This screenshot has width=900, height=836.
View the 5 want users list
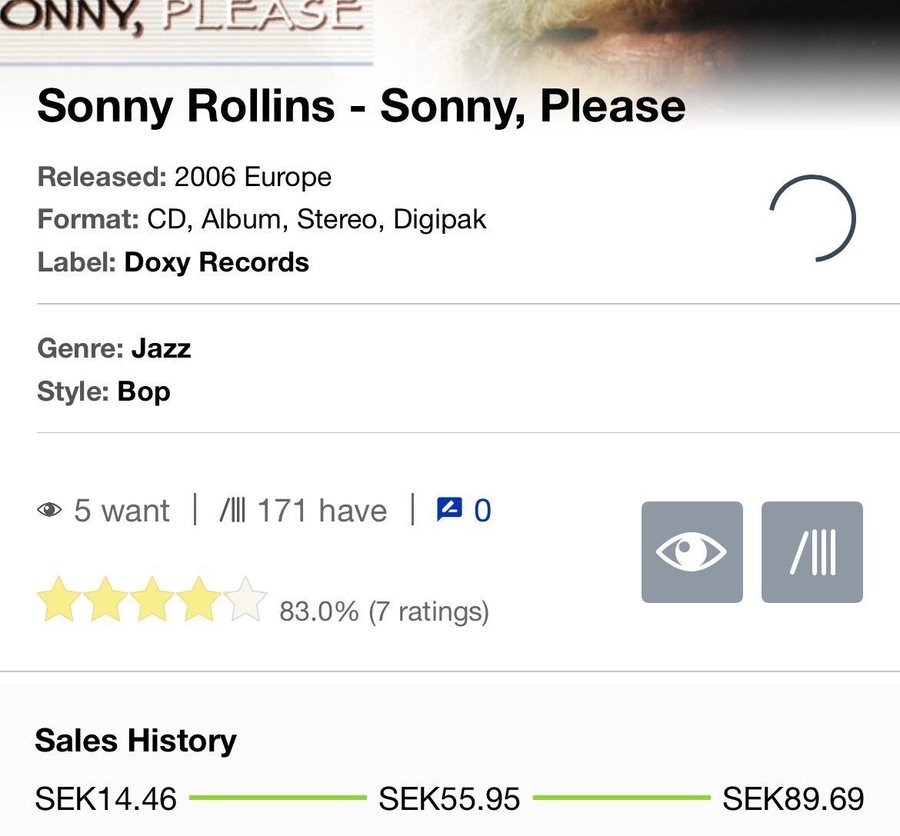[121, 511]
